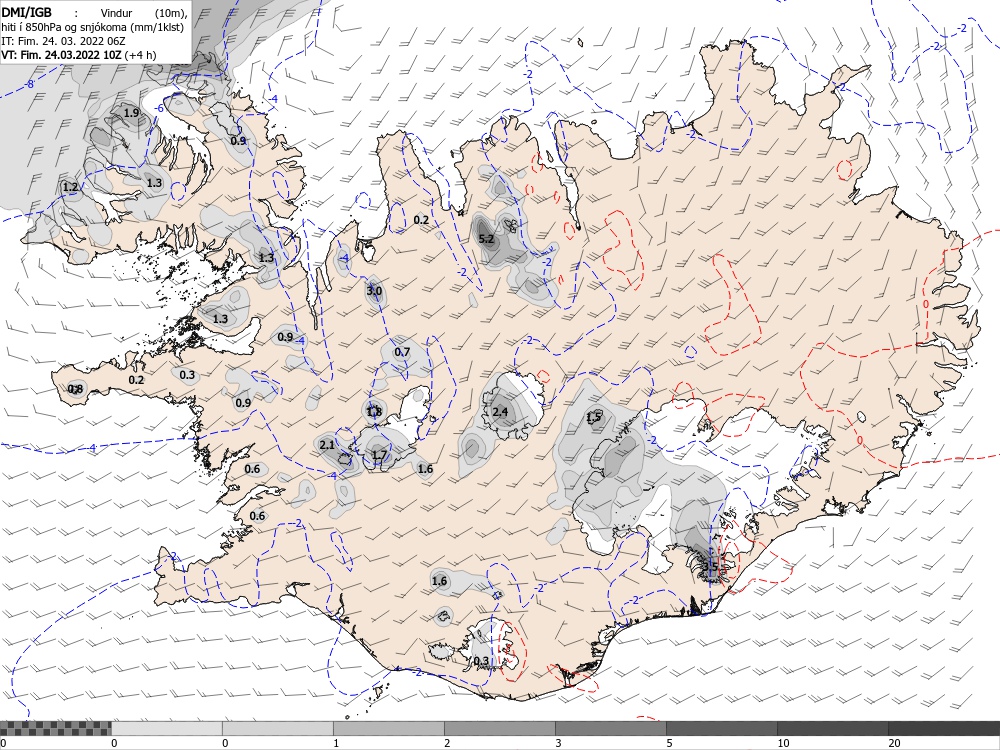Click the legend scale label 1
The width and height of the screenshot is (1000, 750).
tap(336, 743)
